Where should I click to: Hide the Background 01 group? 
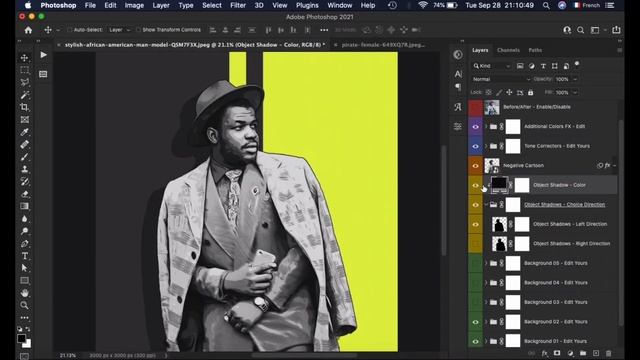(x=476, y=341)
